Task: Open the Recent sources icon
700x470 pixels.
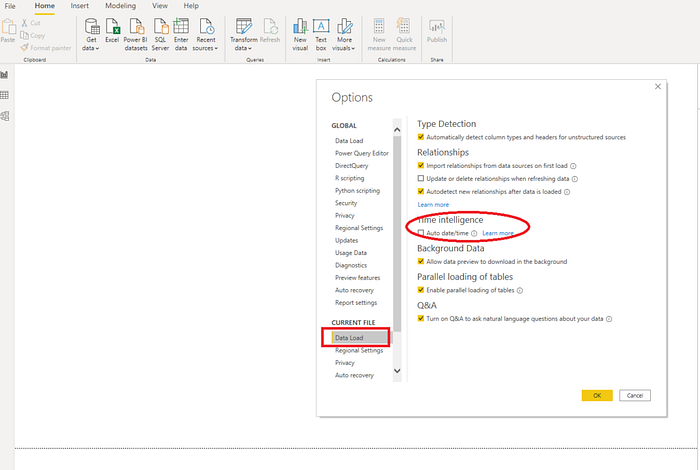Action: pos(206,27)
